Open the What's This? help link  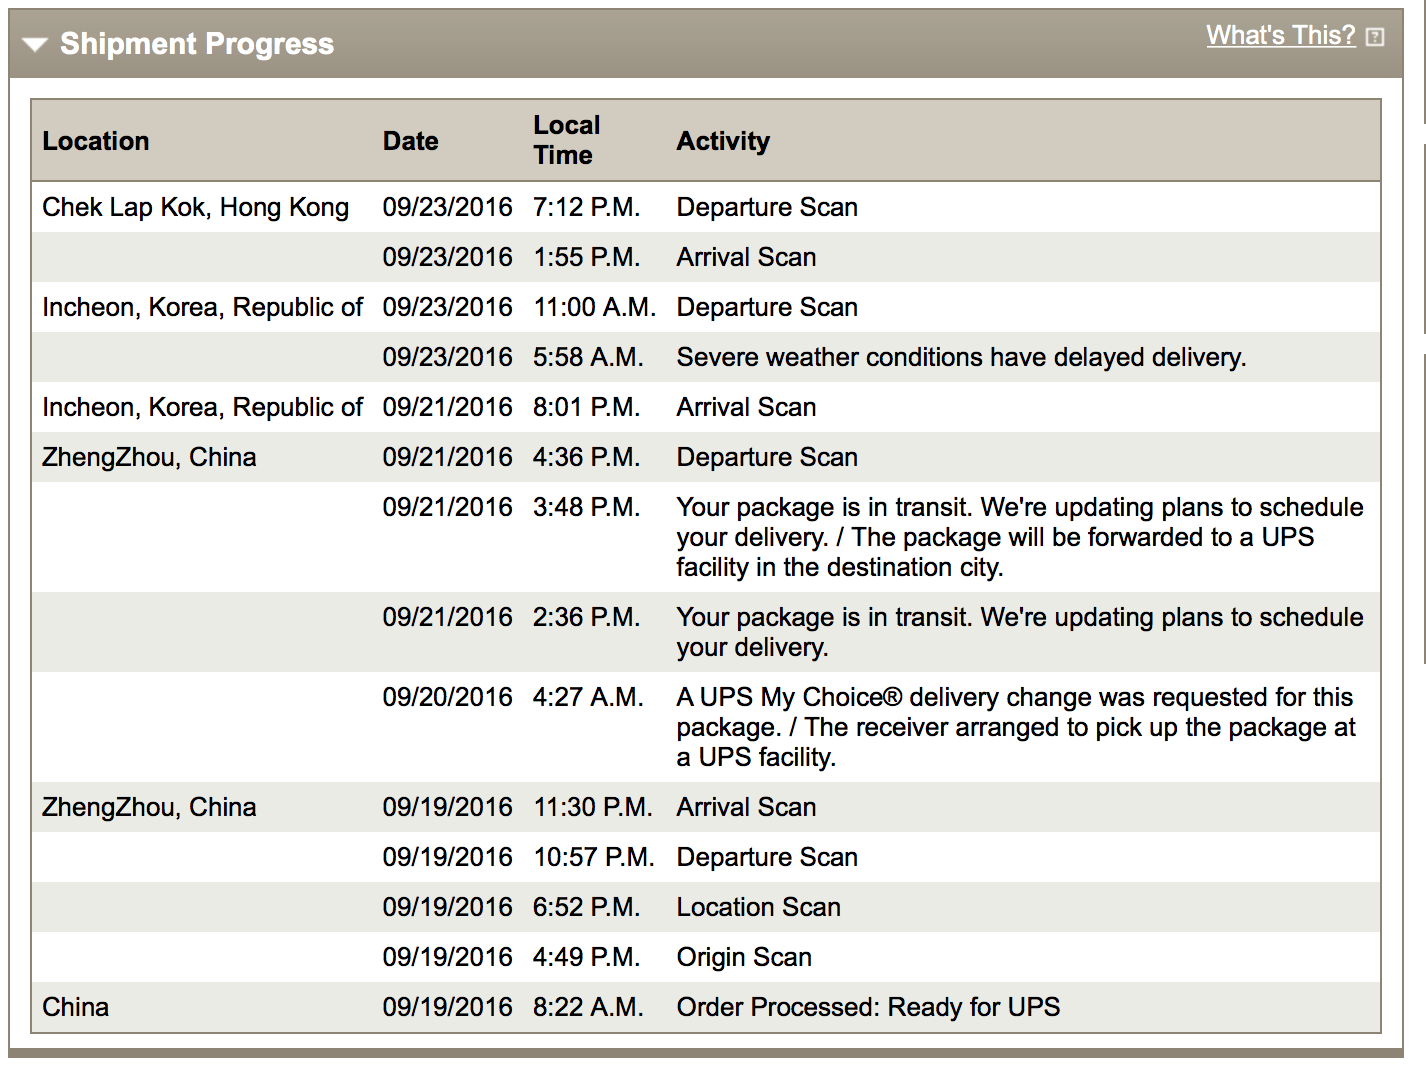point(1280,36)
